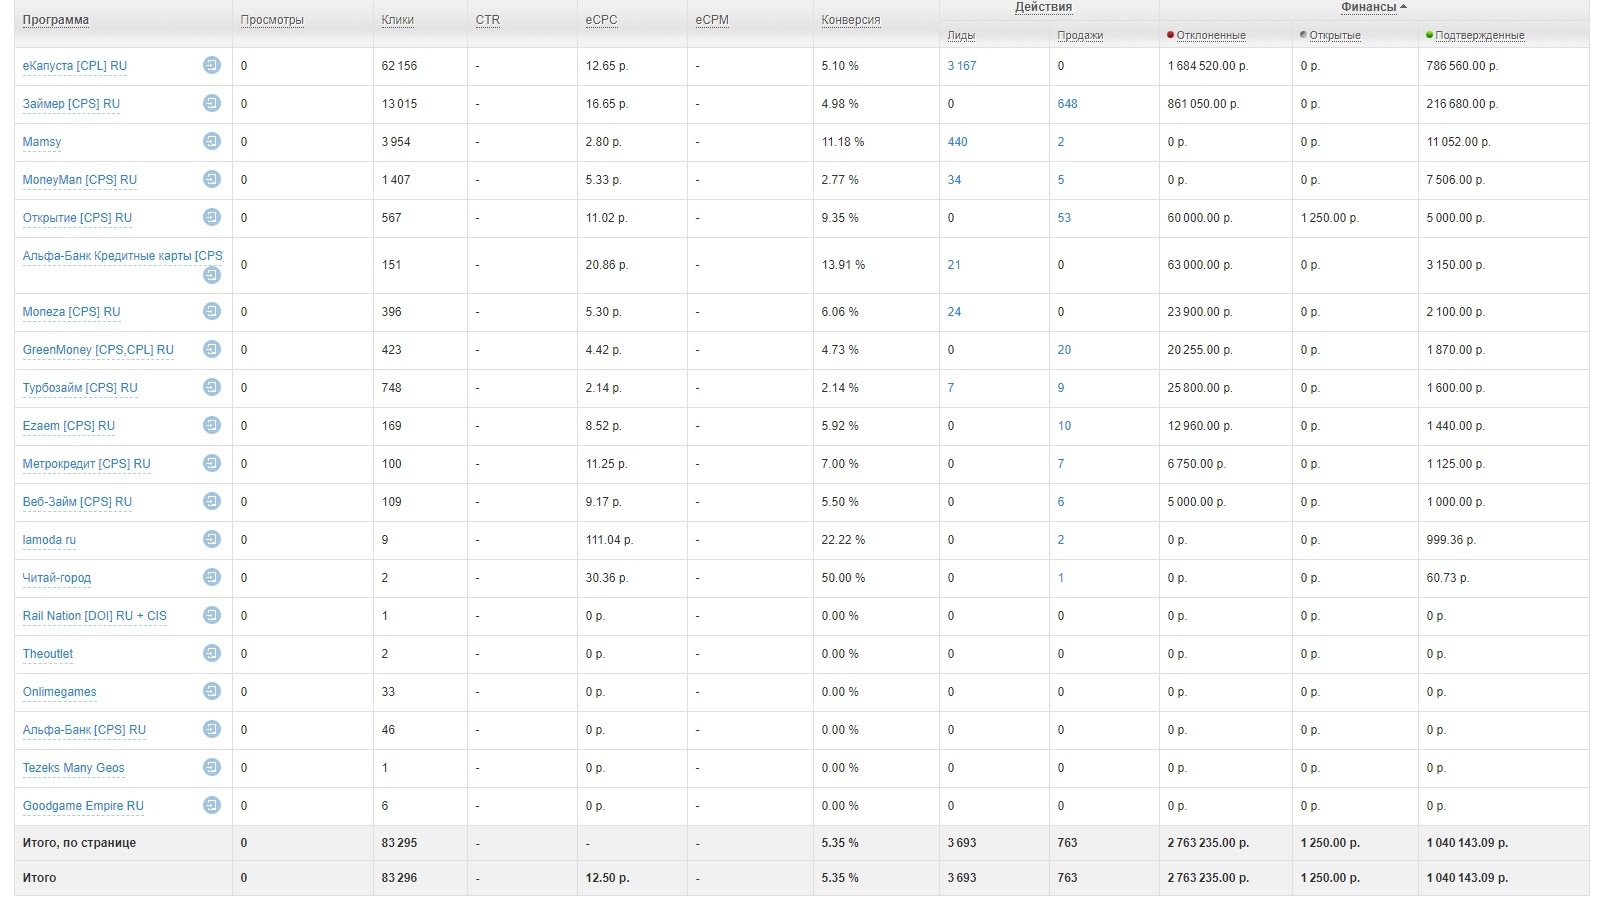Screen dimensions: 1613x900
Task: Click the icon beside lamoda ru
Action: tap(211, 539)
